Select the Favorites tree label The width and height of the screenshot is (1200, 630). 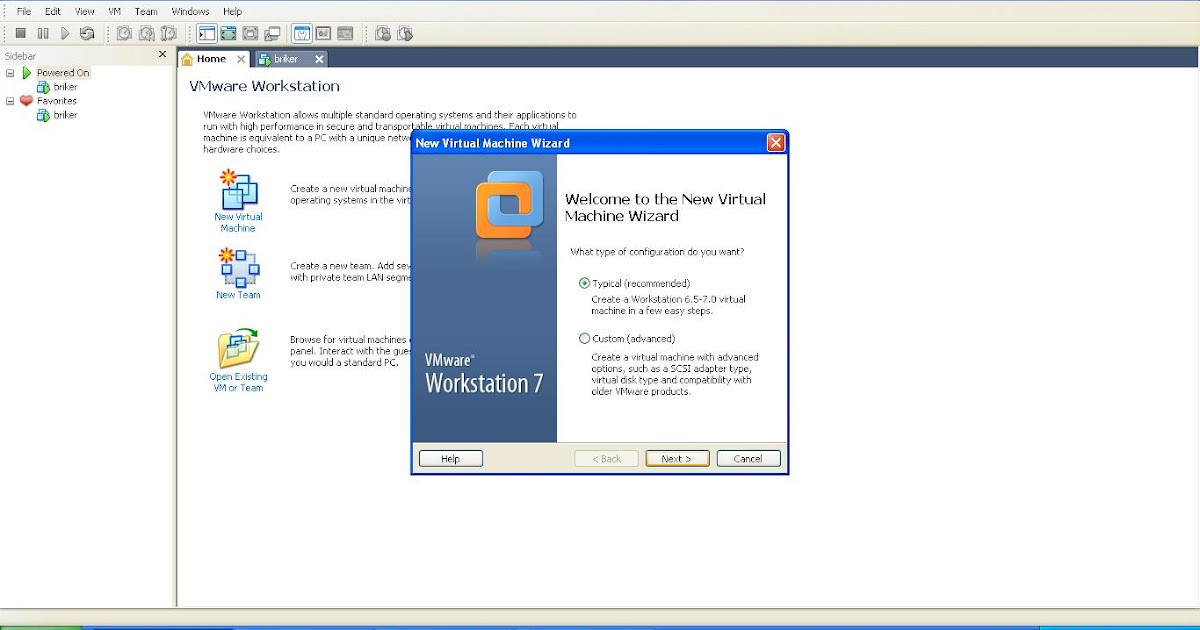click(57, 101)
